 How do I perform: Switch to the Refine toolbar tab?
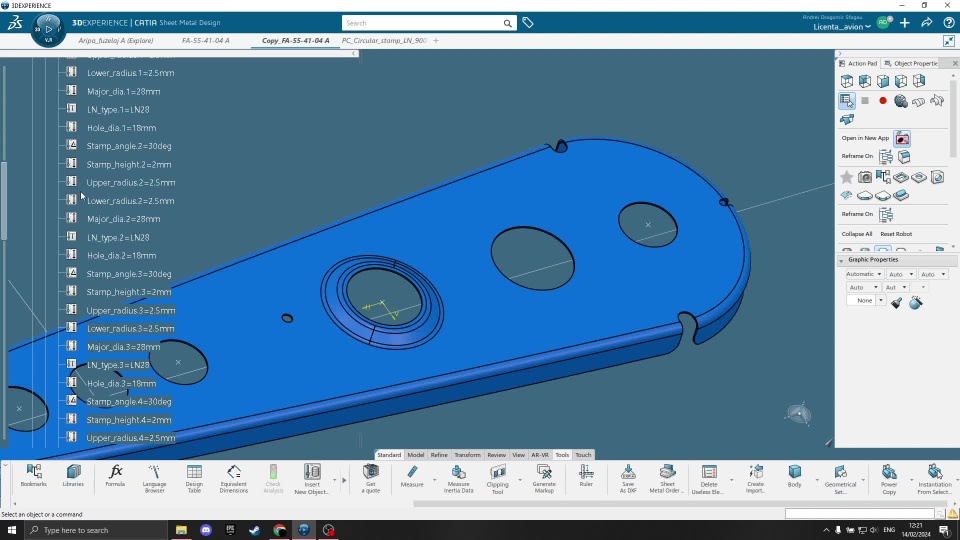[x=439, y=455]
